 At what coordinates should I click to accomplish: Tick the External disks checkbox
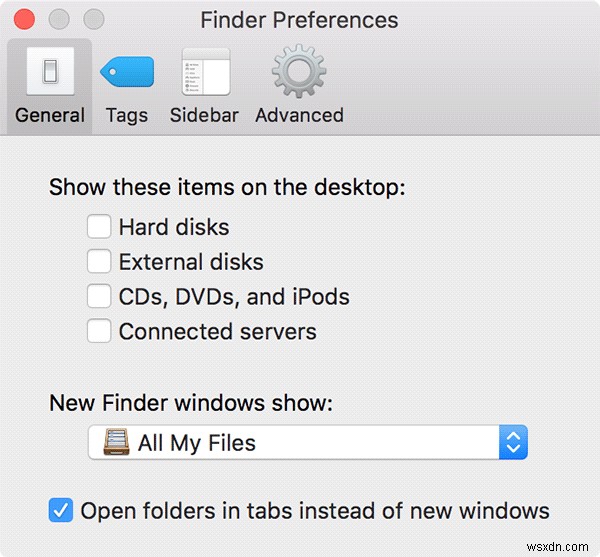coord(99,262)
